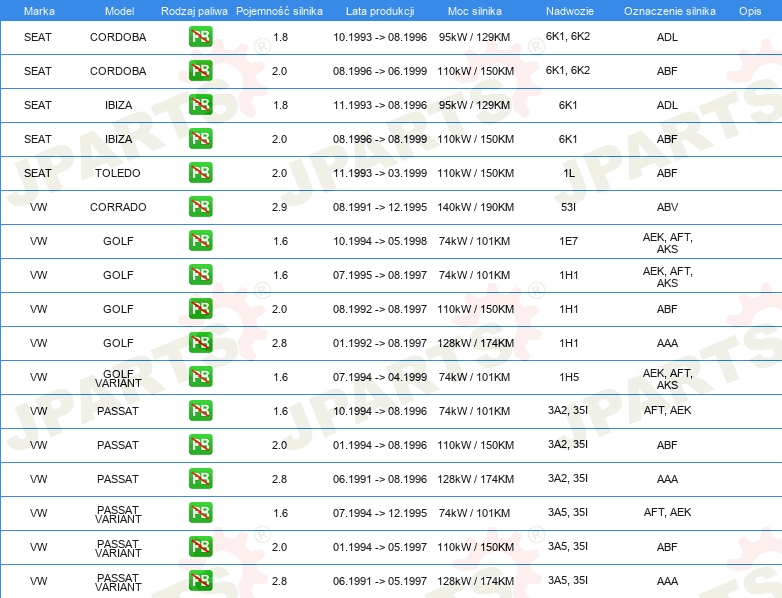Viewport: 782px width, 598px height.
Task: Click fuel icon in PASSAT VARIANT 1.6 row
Action: pyautogui.click(x=200, y=512)
